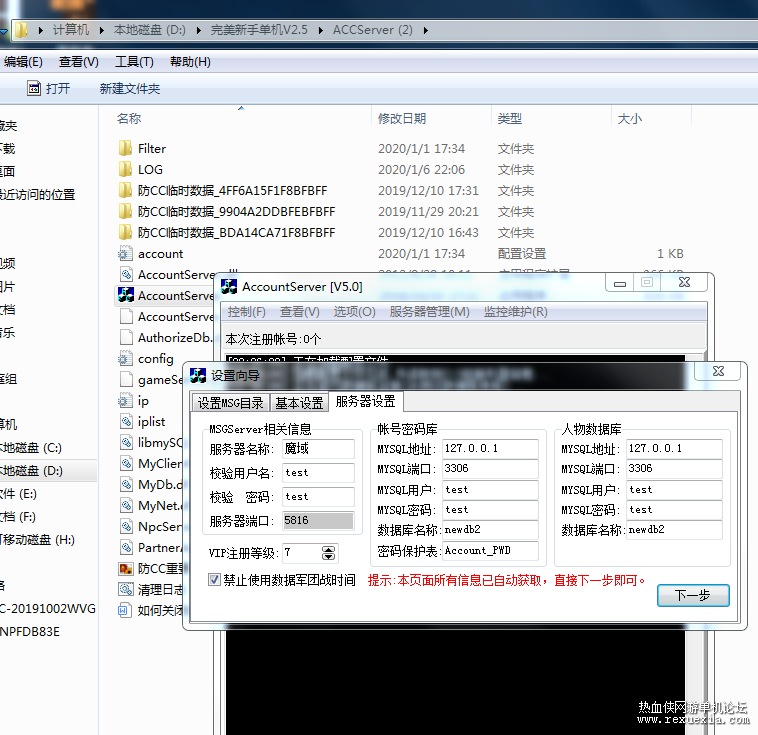758x735 pixels.
Task: Minimize the AccountServer [V5.0] window
Action: pyautogui.click(x=620, y=283)
